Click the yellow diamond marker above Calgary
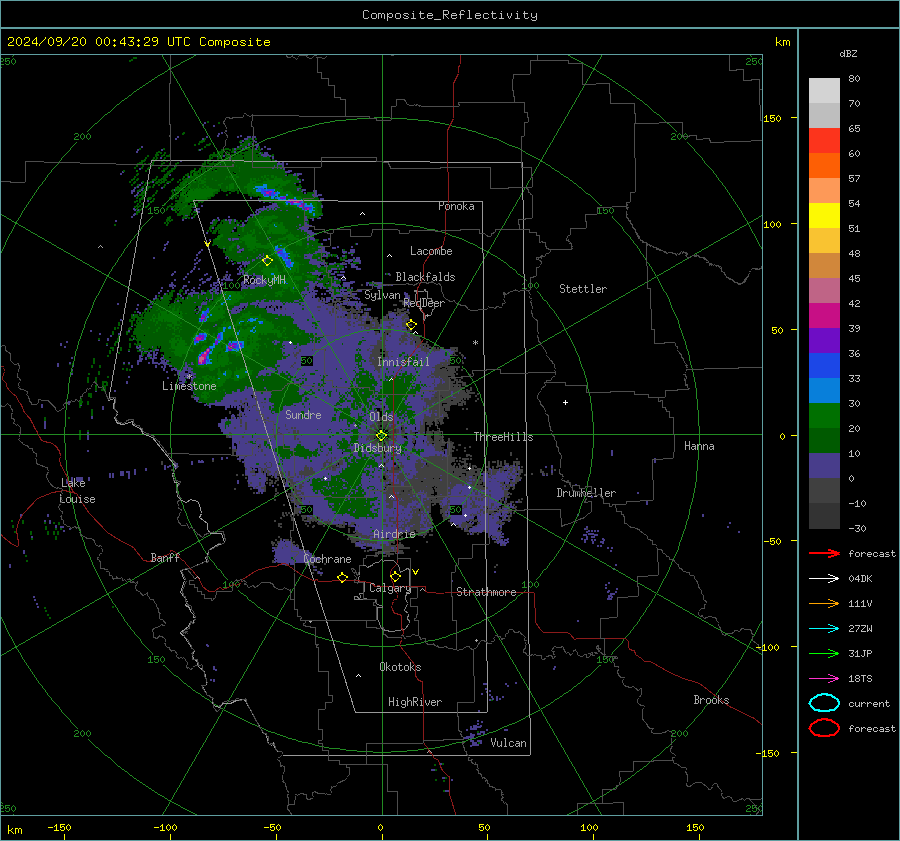Image resolution: width=900 pixels, height=841 pixels. point(395,576)
